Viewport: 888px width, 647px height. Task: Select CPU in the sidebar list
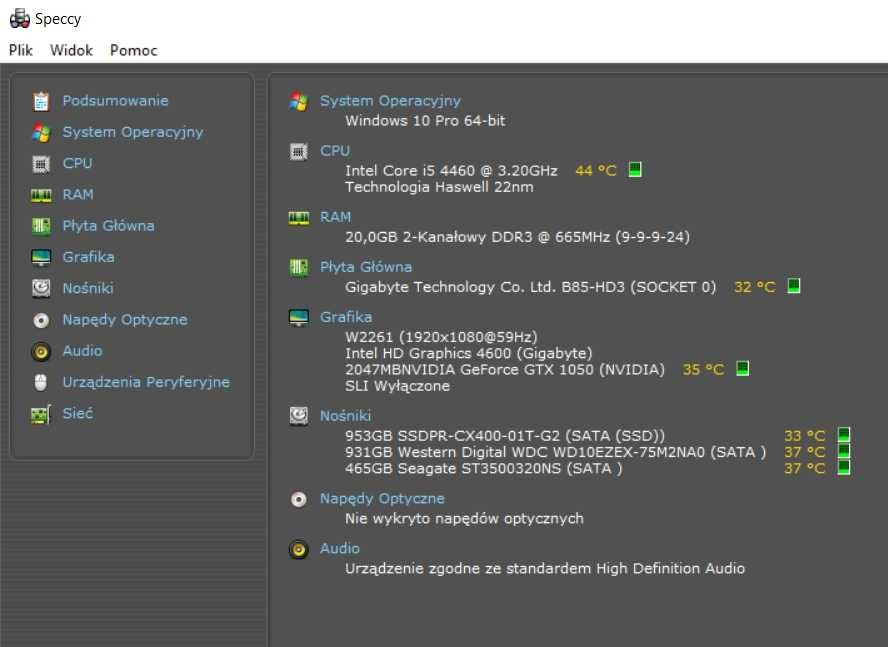[x=77, y=163]
